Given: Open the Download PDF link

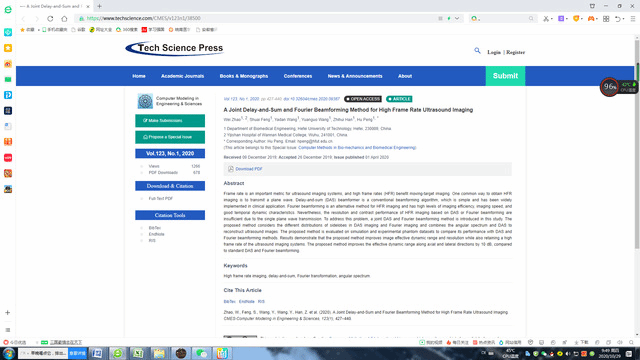Looking at the screenshot, I should pos(249,169).
